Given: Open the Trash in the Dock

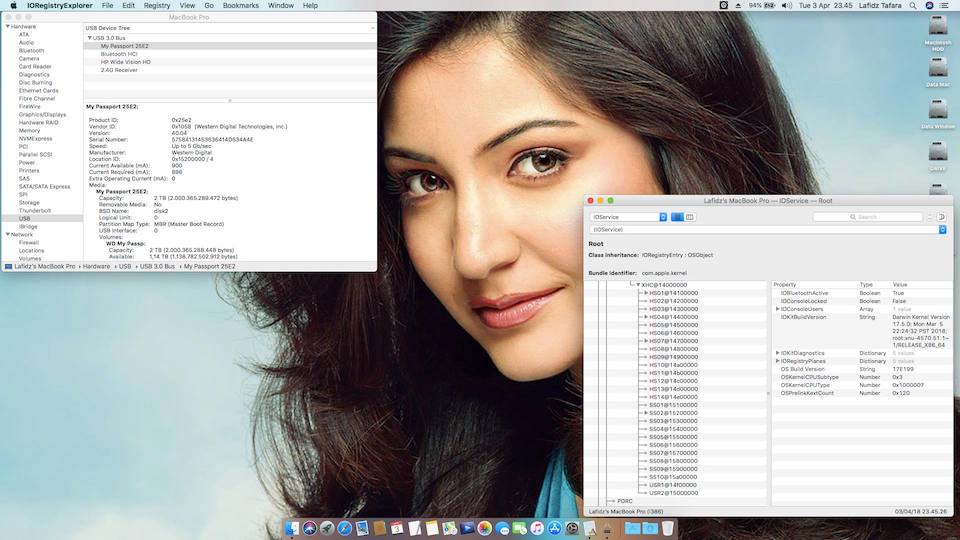Looking at the screenshot, I should pos(667,528).
